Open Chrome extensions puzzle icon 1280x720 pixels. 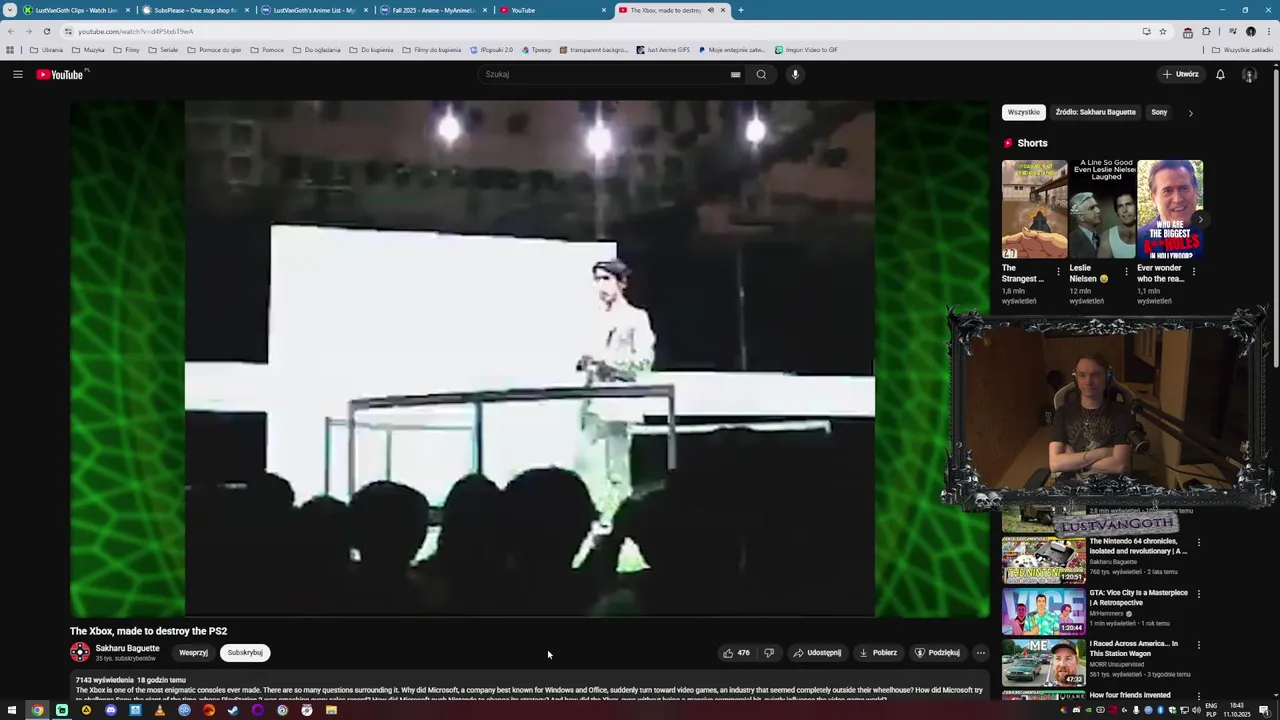[1206, 31]
